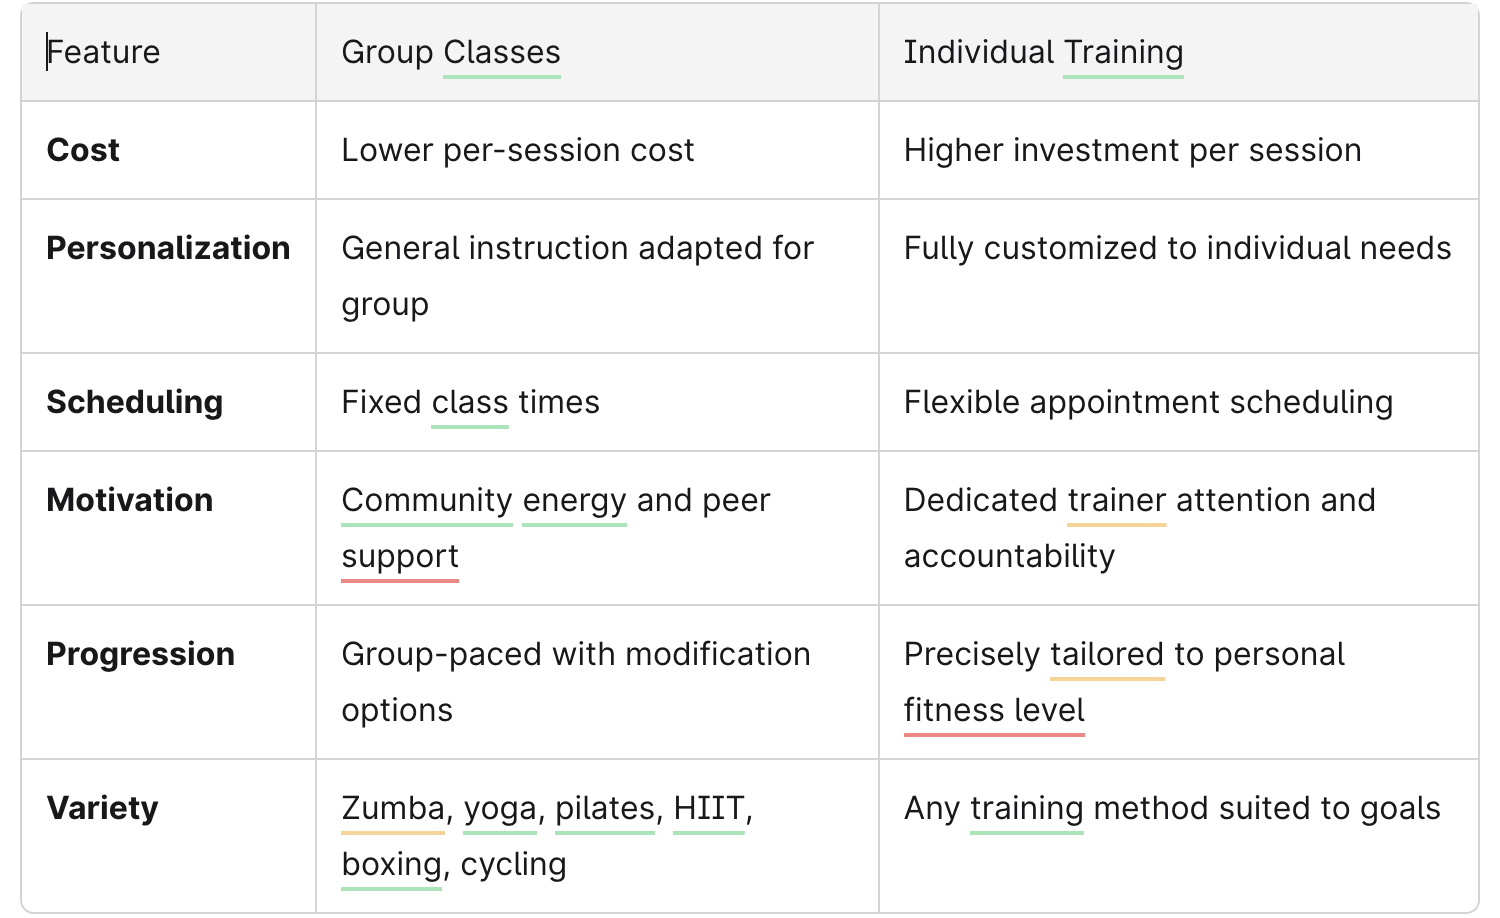1500x918 pixels.
Task: Click the underlined word tailored
Action: pos(1107,654)
